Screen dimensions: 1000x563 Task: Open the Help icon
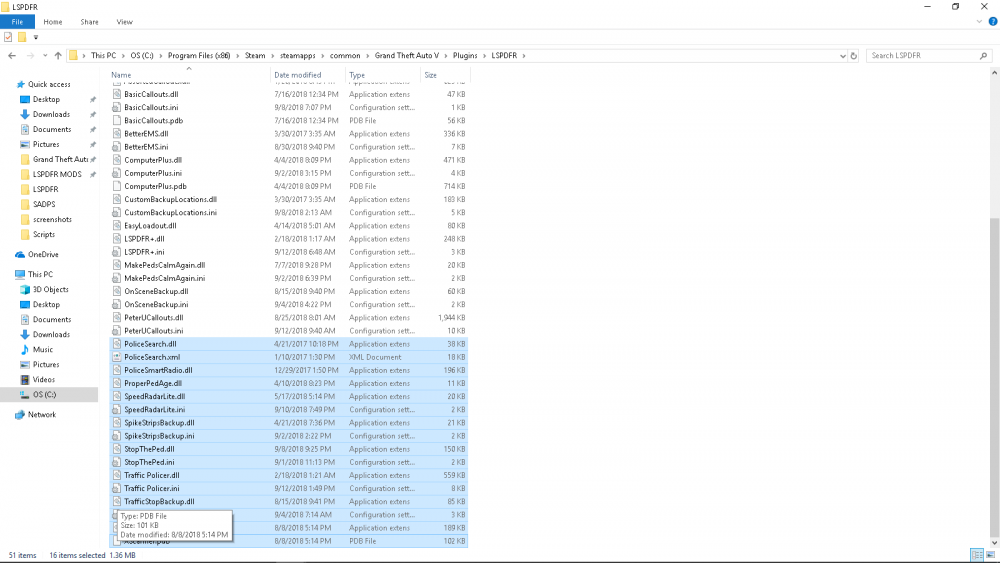[992, 22]
